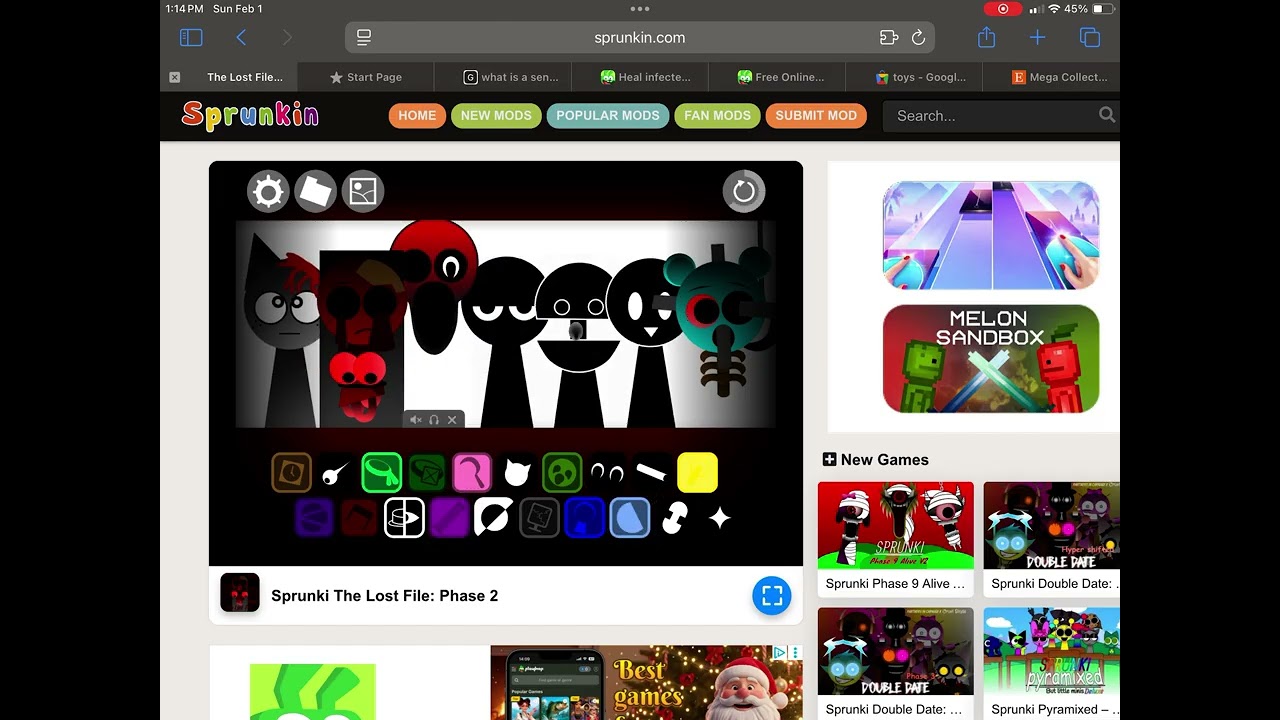Viewport: 1280px width, 720px height.
Task: Enter fullscreen with the blue button
Action: (771, 596)
